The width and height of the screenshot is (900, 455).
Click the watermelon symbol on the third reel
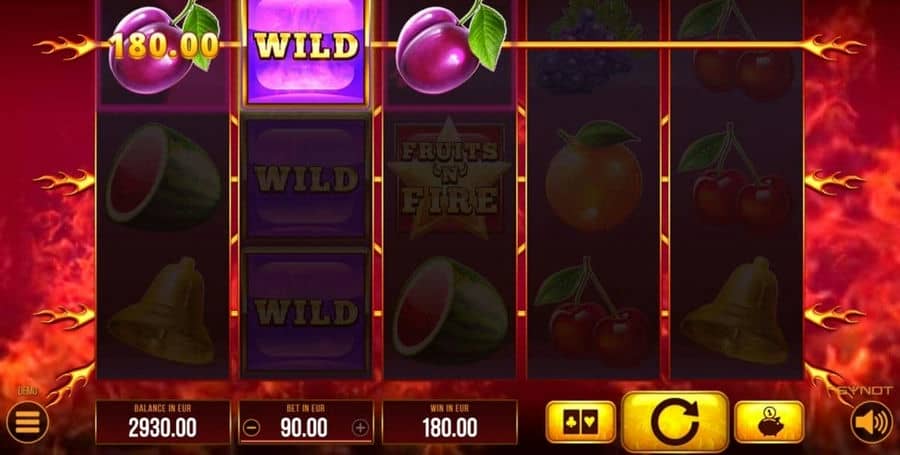[x=450, y=309]
